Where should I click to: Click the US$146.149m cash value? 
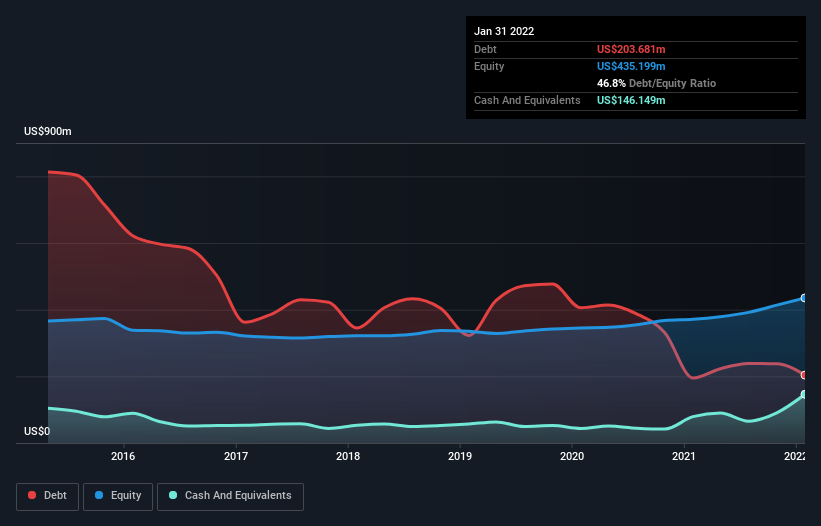(631, 100)
